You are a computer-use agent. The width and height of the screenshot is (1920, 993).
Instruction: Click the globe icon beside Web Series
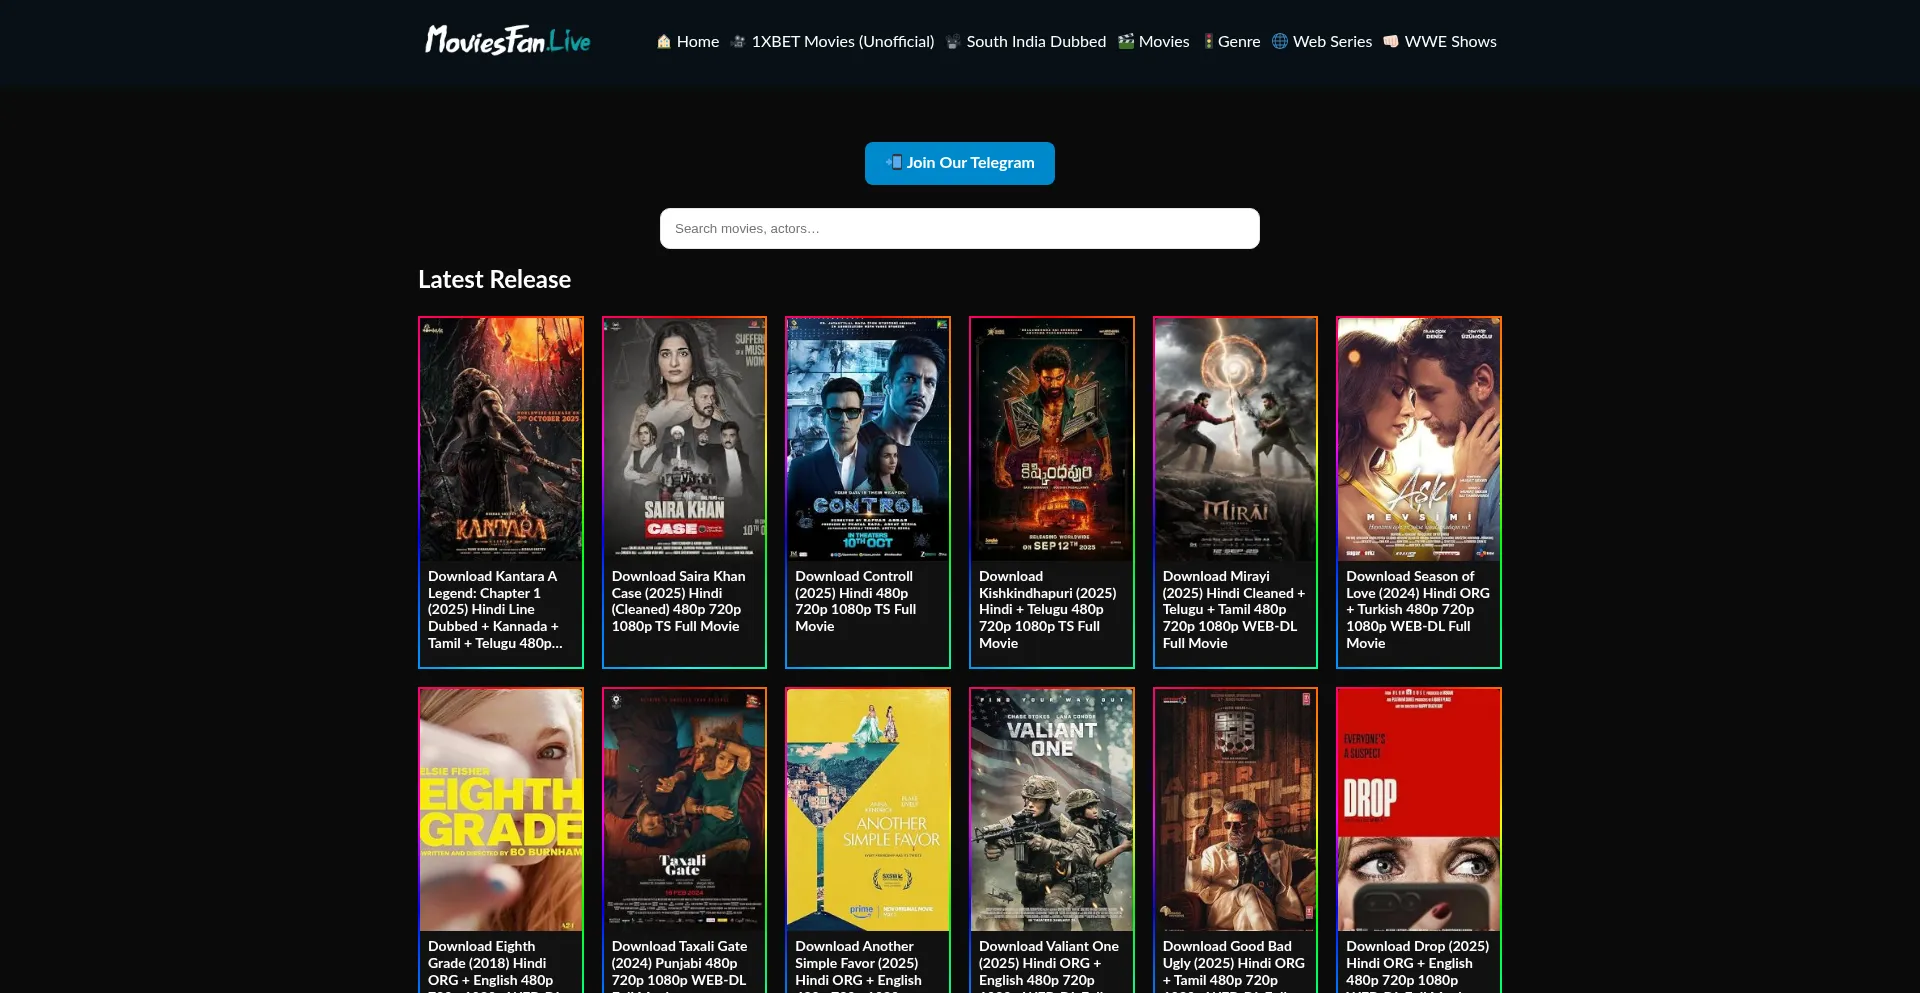click(1279, 42)
